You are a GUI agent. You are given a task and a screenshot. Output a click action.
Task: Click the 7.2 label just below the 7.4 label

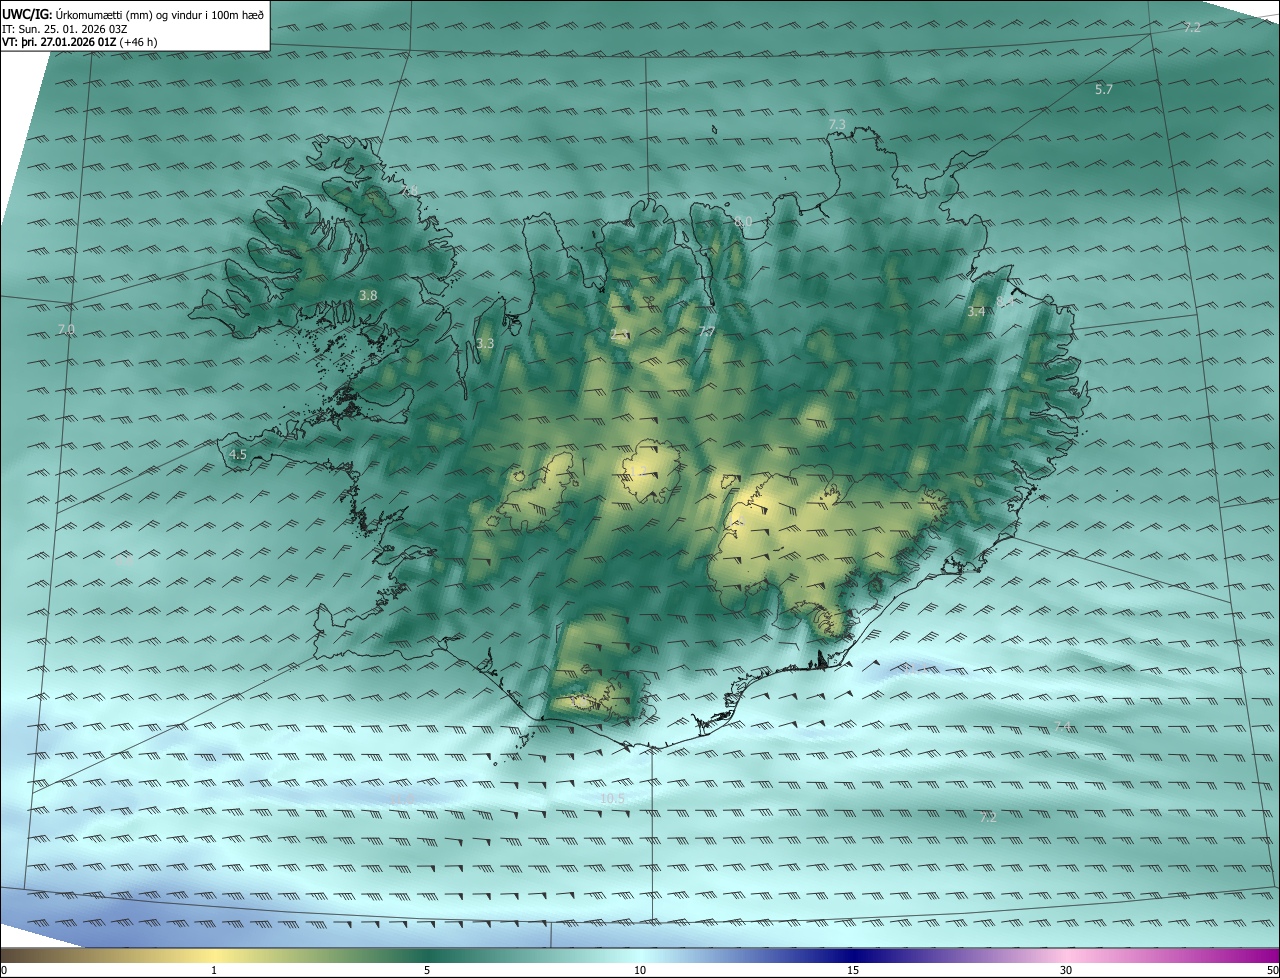coord(988,817)
